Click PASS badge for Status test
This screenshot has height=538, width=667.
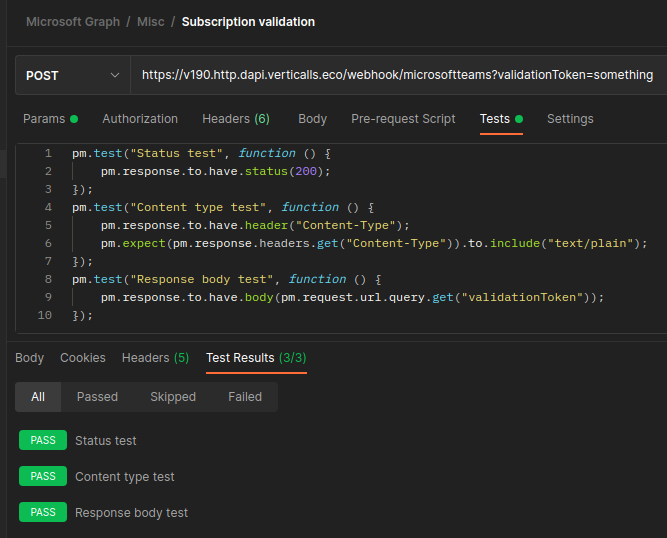coord(43,441)
